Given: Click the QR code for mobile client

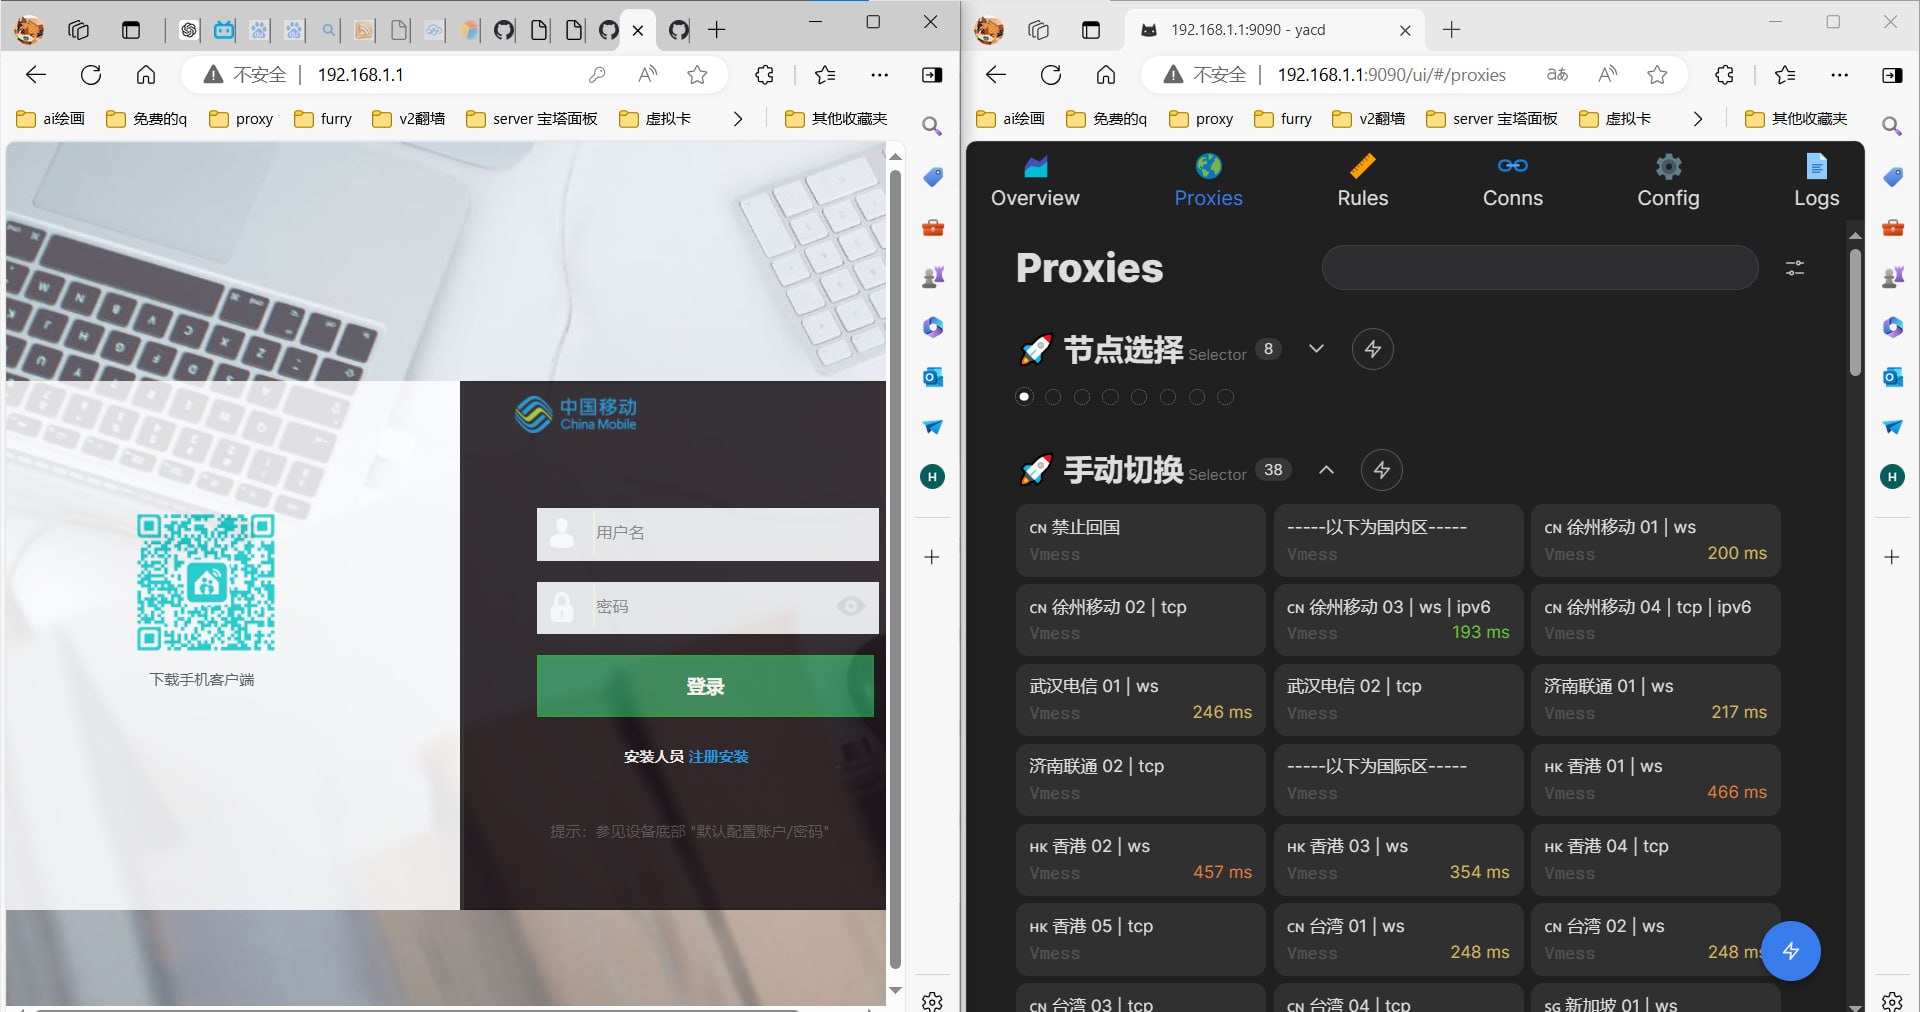Looking at the screenshot, I should 206,582.
